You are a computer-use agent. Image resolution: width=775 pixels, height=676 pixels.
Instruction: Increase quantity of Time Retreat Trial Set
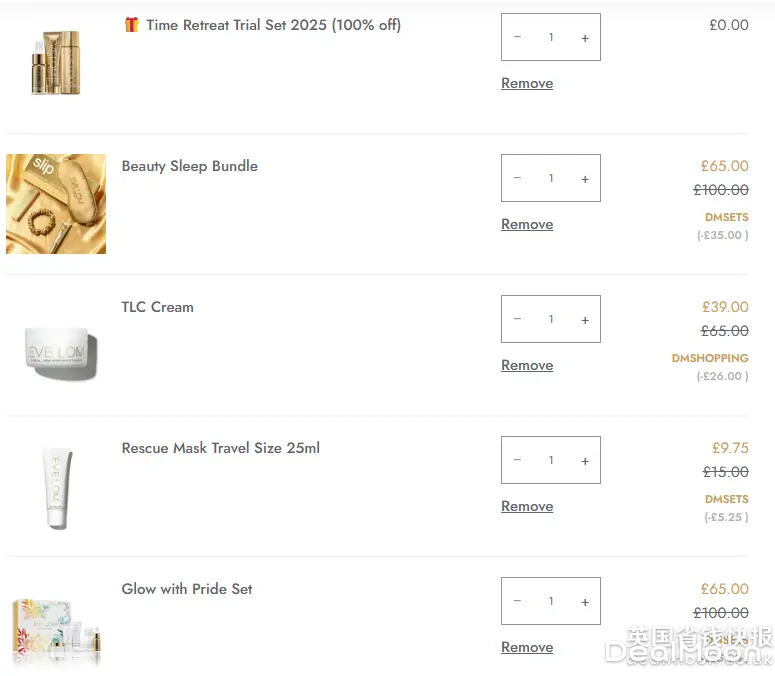(585, 38)
